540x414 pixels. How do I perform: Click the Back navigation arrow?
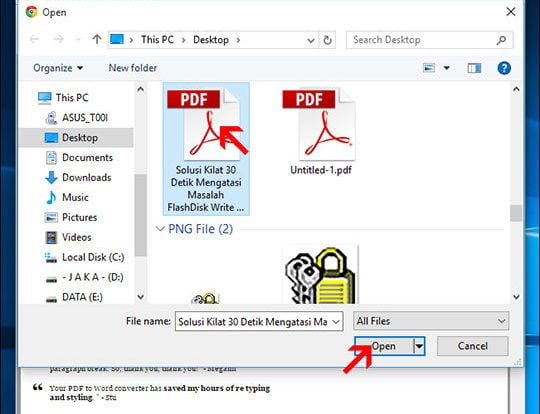[x=34, y=40]
